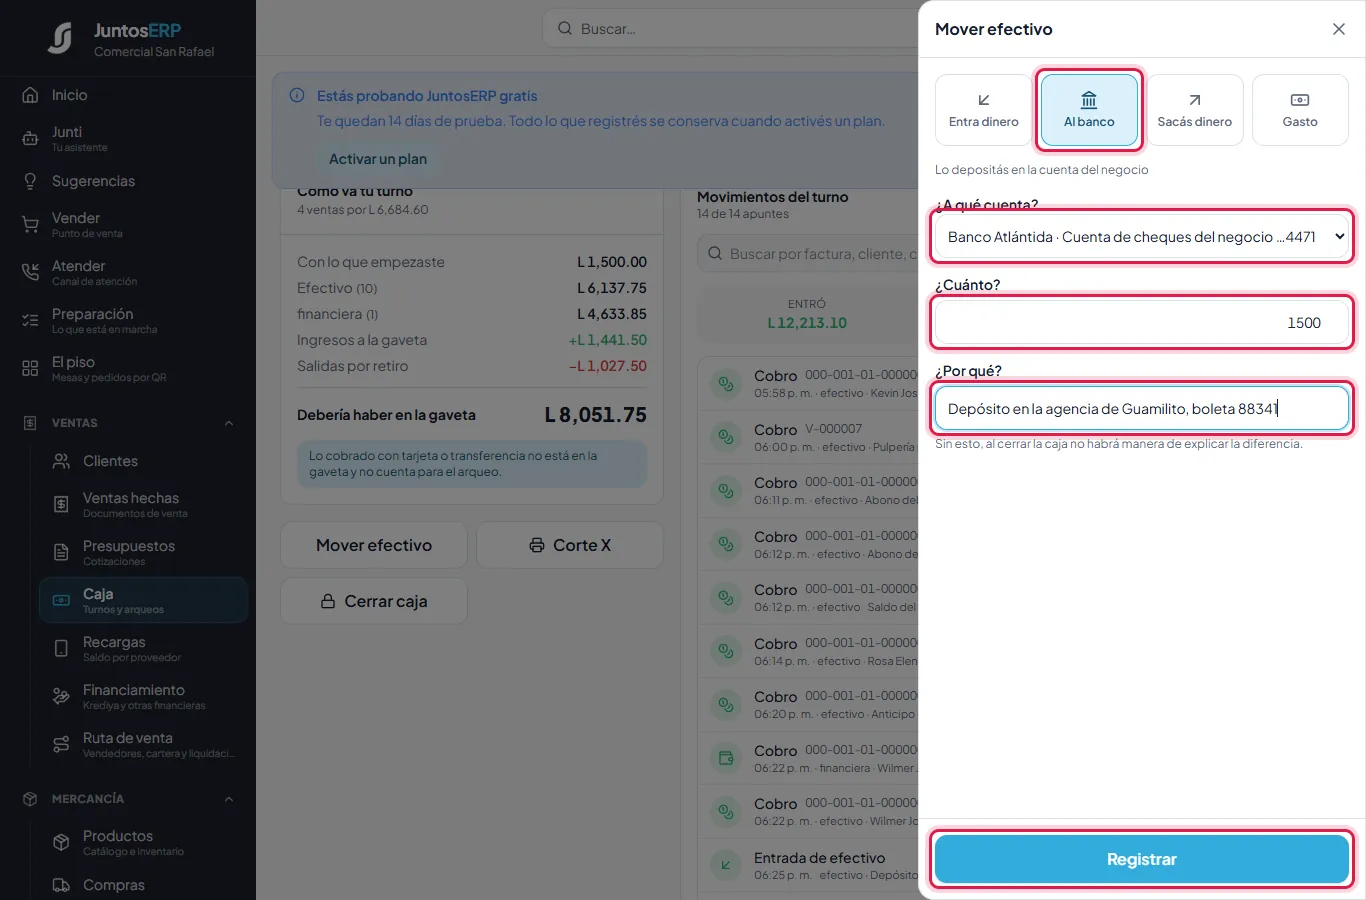Viewport: 1366px width, 900px height.
Task: Click the Vender shopping cart icon
Action: click(30, 224)
